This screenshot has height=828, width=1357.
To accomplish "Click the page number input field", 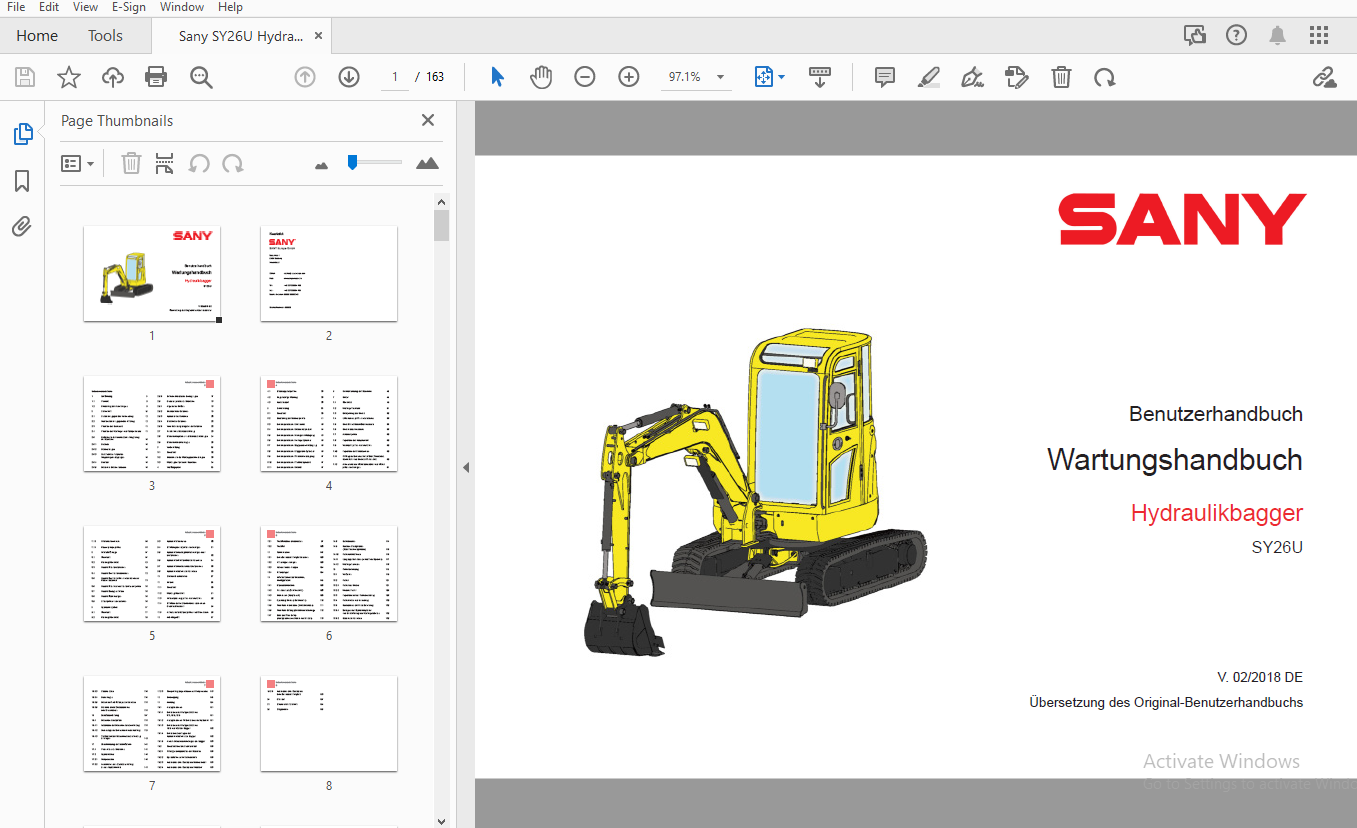I will (x=395, y=77).
